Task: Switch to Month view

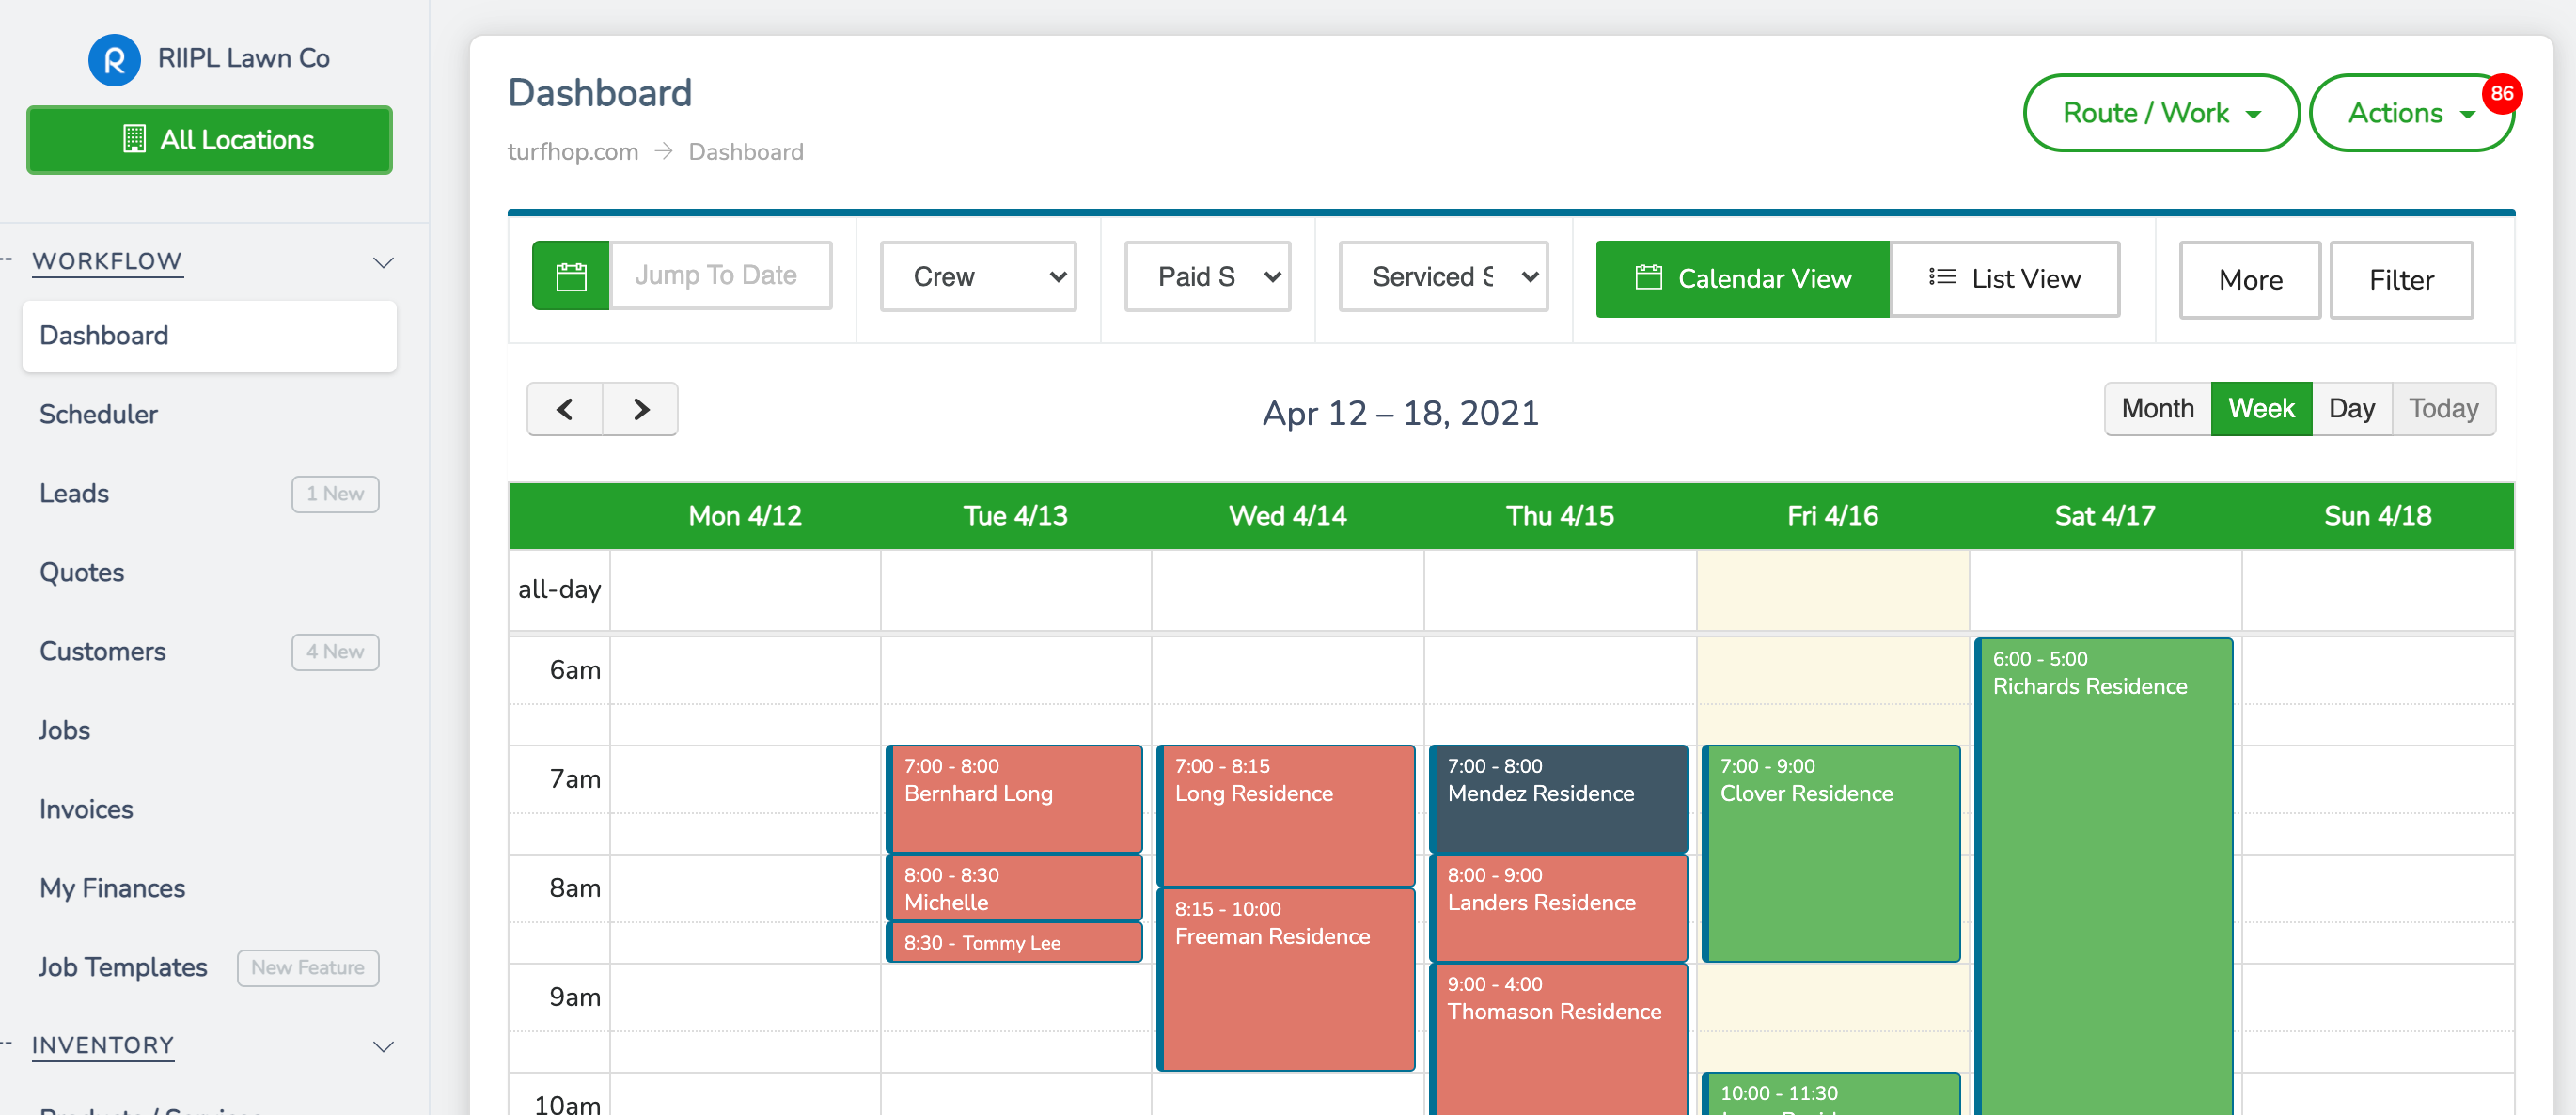Action: [2157, 409]
